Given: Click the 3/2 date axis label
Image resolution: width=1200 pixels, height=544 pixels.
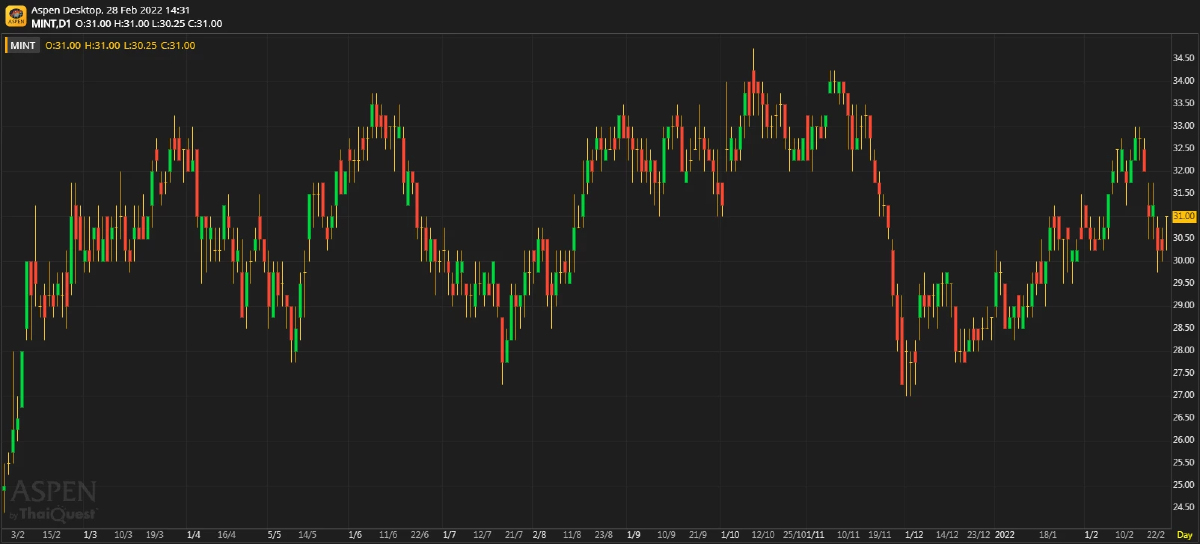Looking at the screenshot, I should 19,535.
